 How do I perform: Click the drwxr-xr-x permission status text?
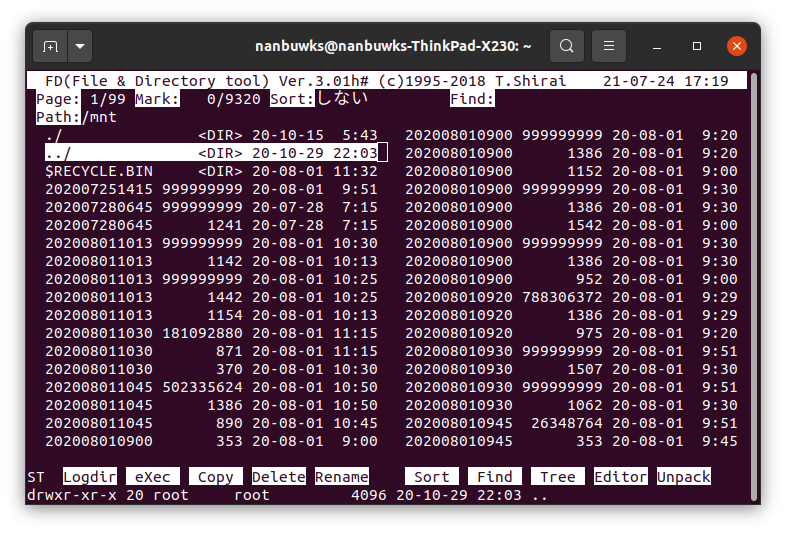coord(72,495)
